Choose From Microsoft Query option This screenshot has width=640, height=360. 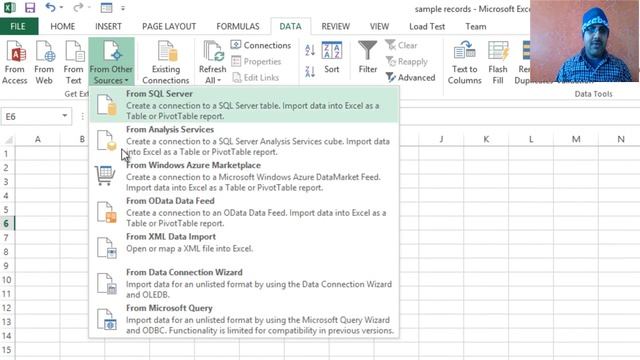[244, 319]
